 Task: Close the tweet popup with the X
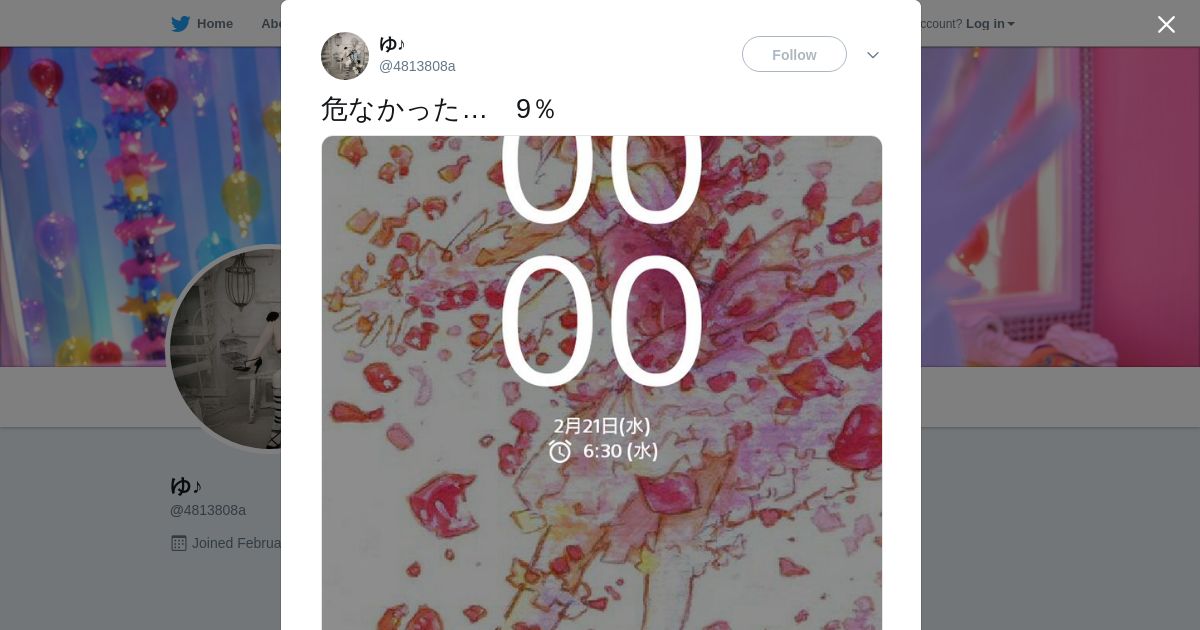pos(1166,24)
